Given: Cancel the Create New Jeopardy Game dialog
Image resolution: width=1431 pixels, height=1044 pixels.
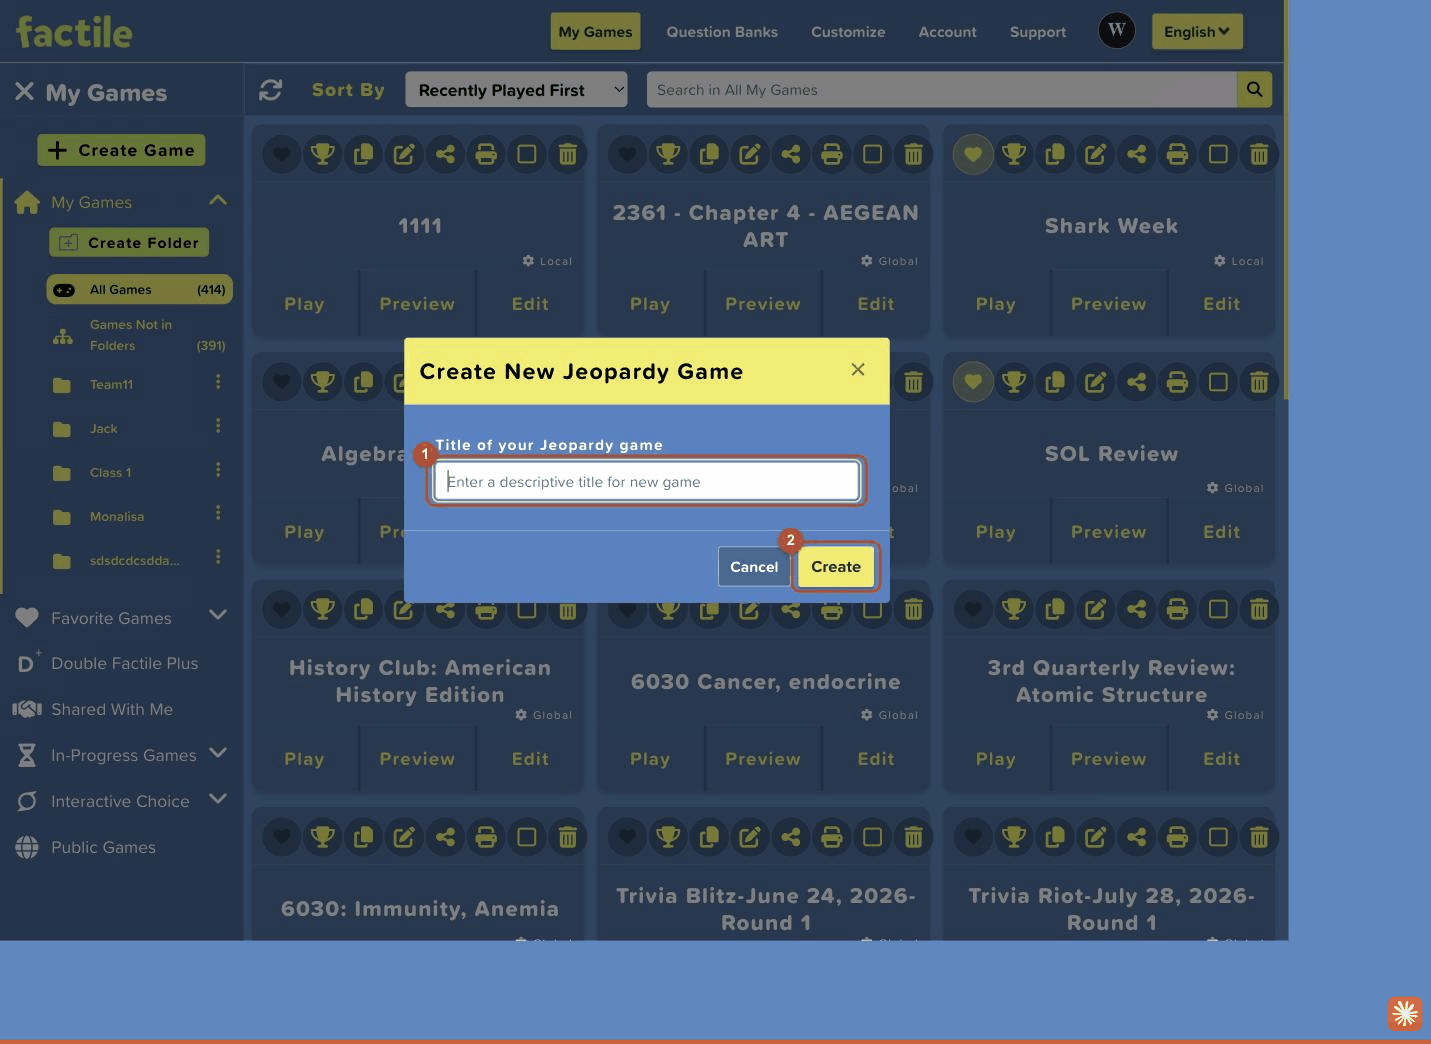Looking at the screenshot, I should [754, 567].
